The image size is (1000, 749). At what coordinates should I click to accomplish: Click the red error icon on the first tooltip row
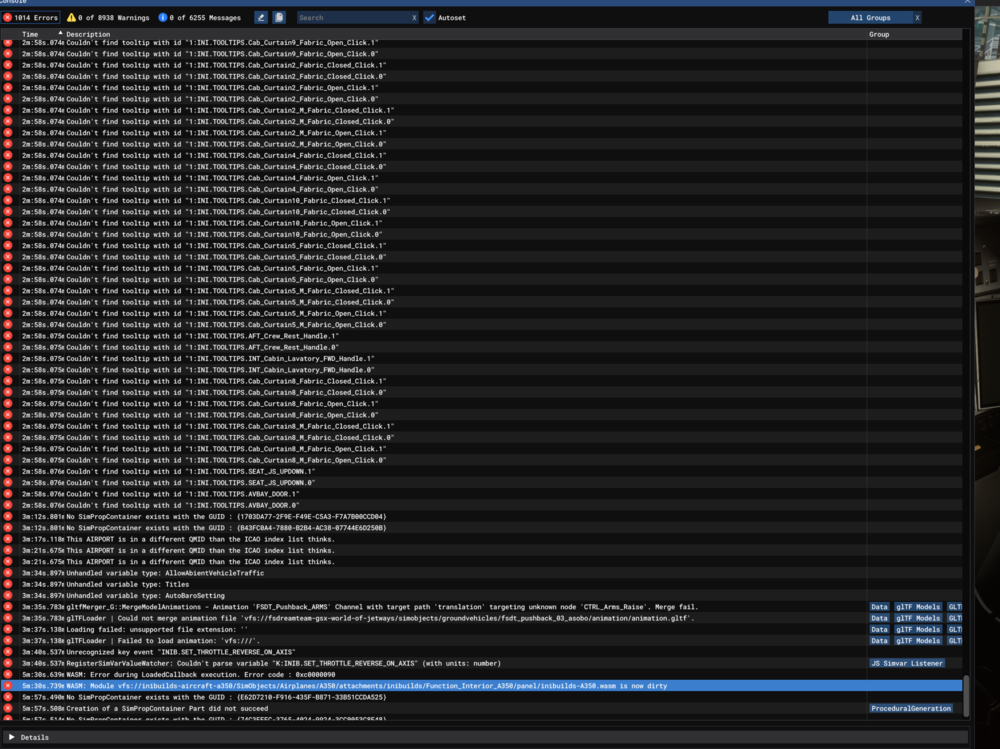(x=7, y=44)
